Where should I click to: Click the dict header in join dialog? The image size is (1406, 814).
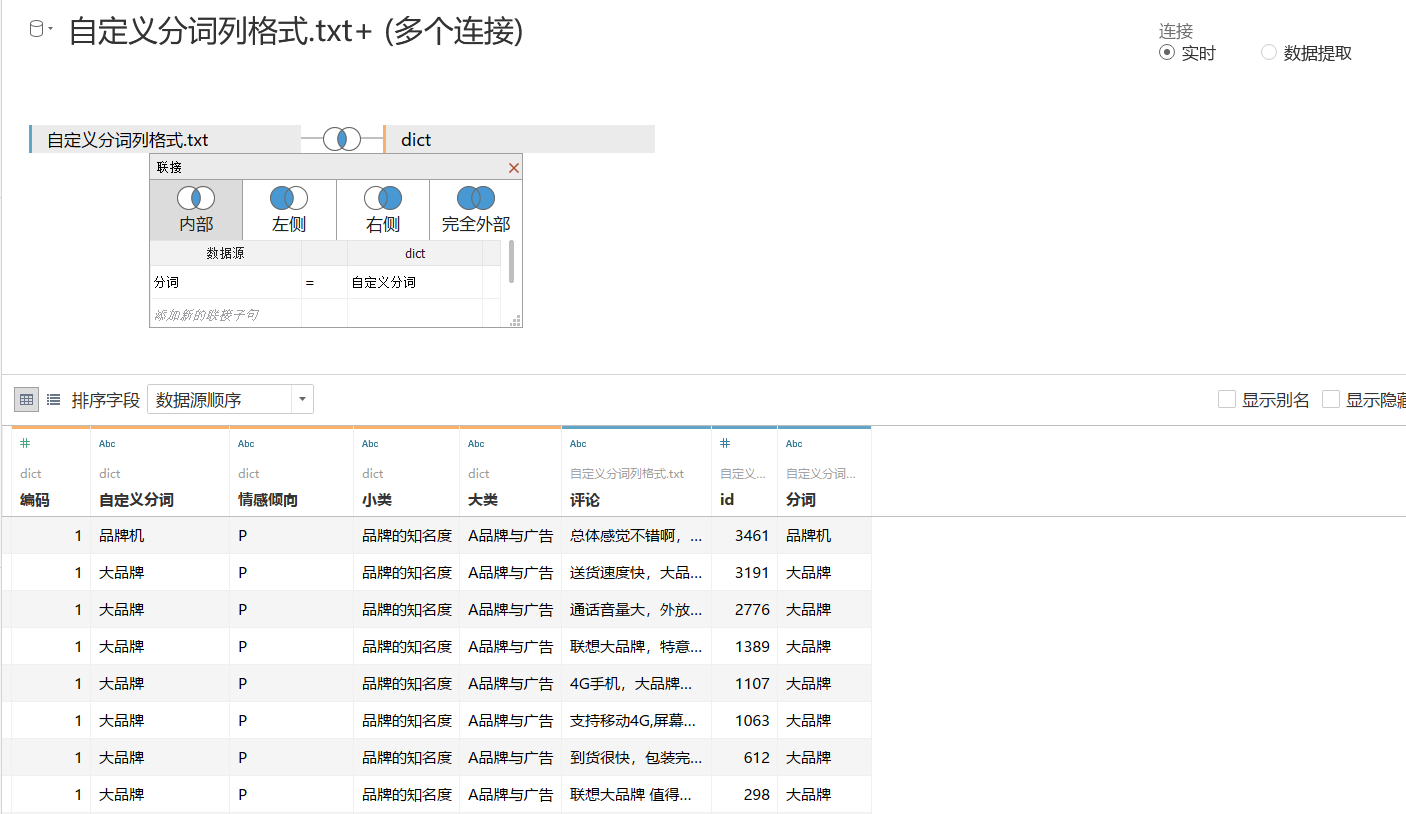coord(415,254)
